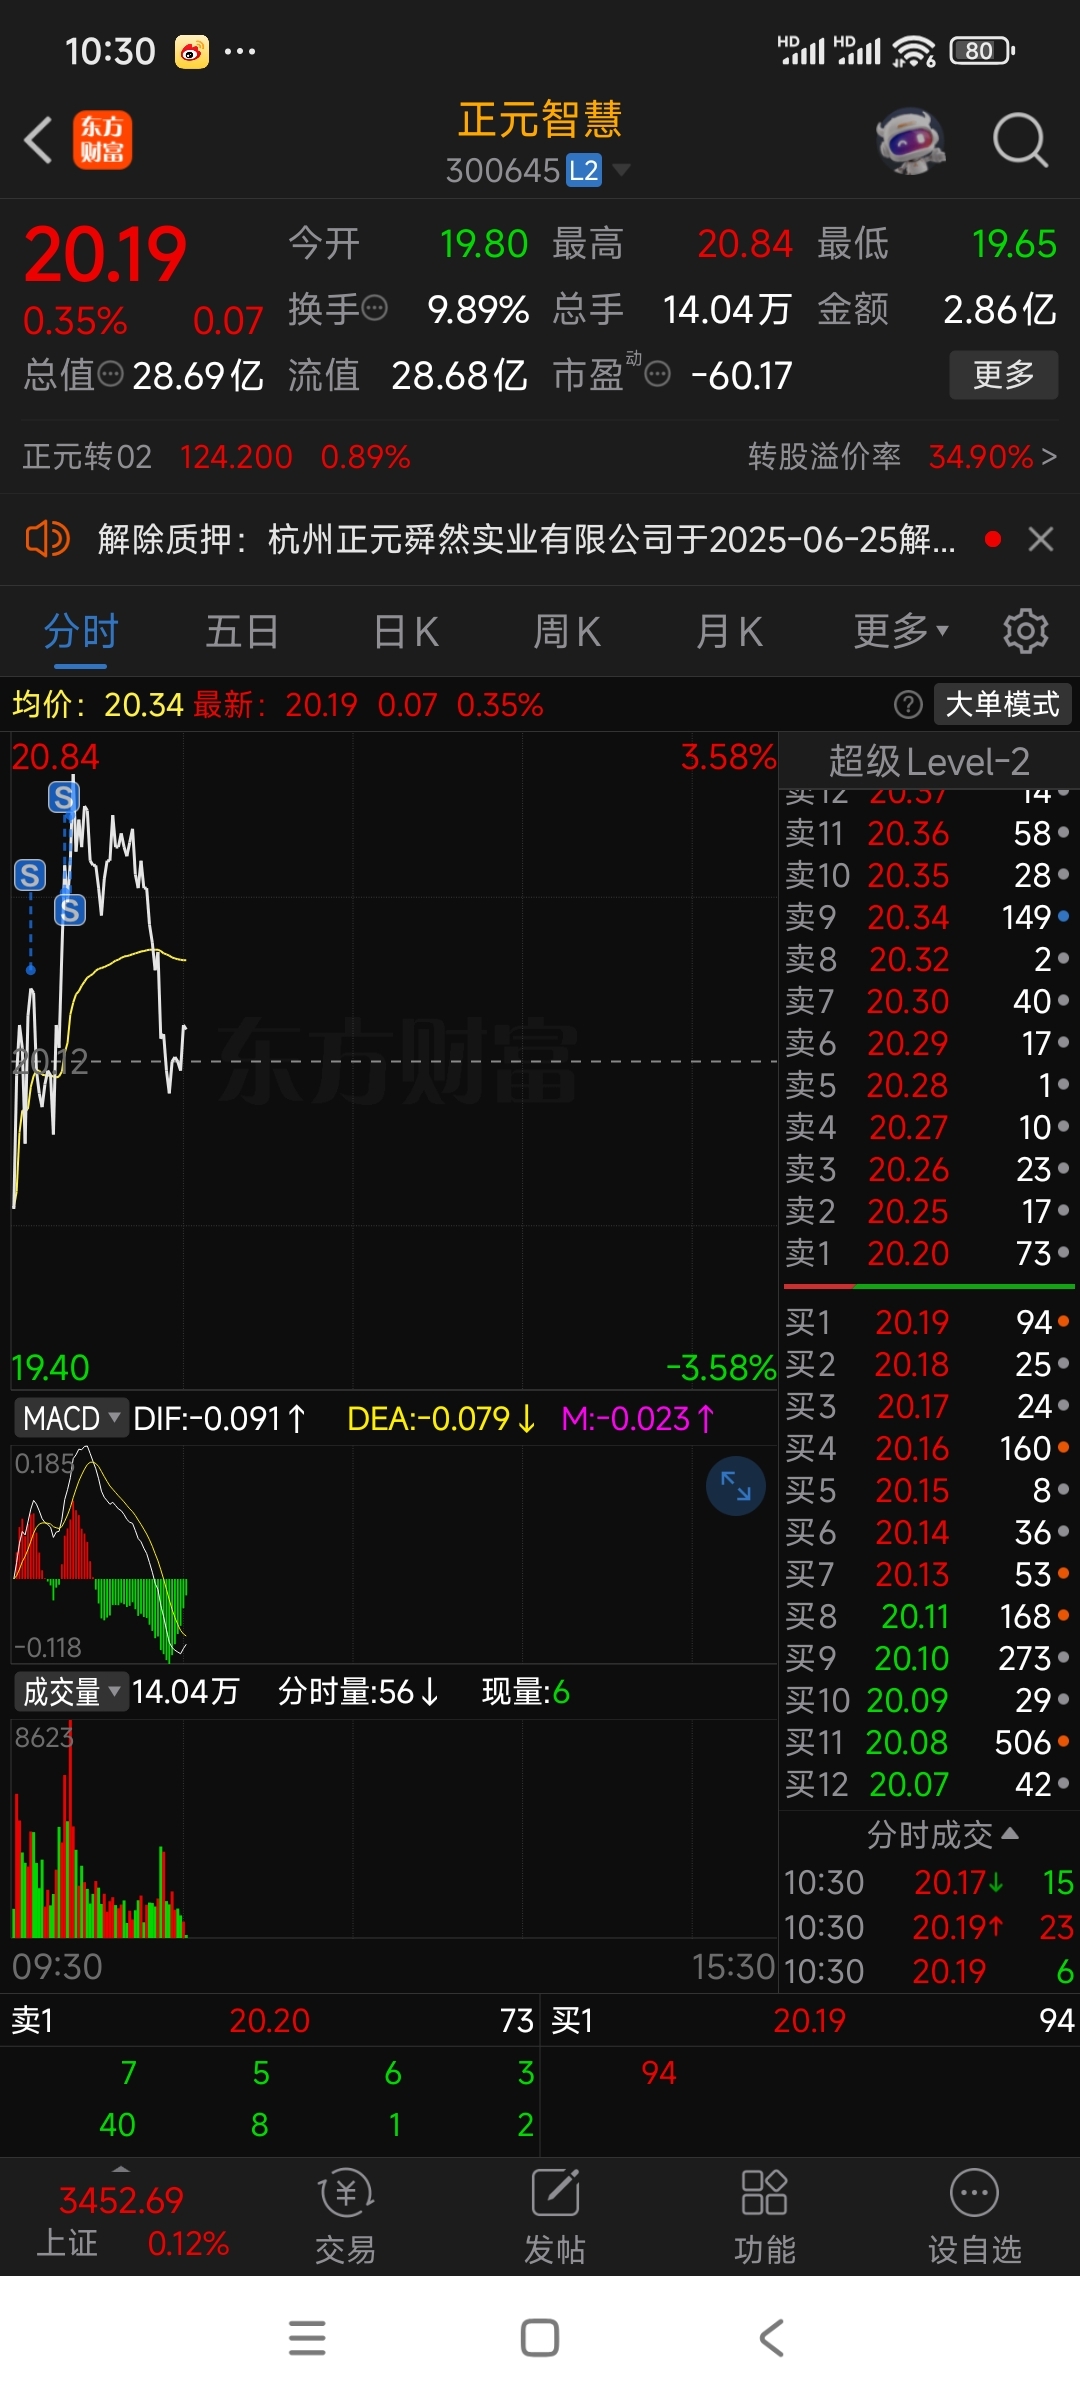Viewport: 1080px width, 2400px height.
Task: Expand the 更多 chart period dropdown
Action: [x=900, y=632]
